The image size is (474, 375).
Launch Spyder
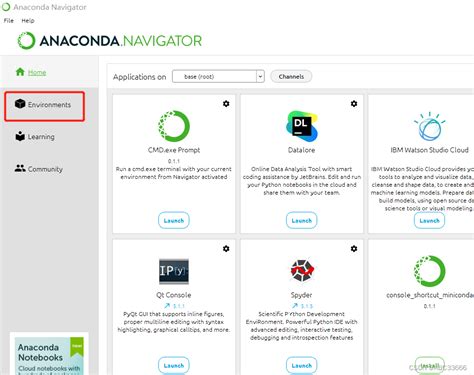tap(302, 365)
